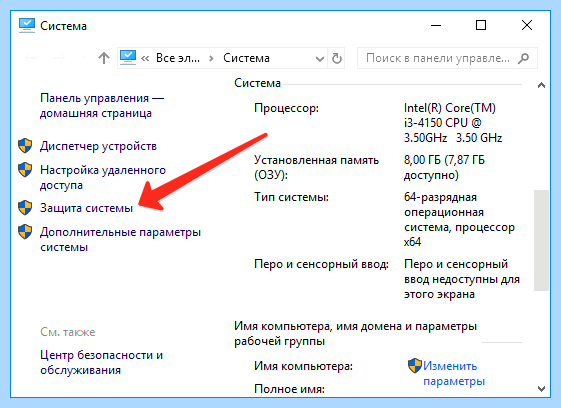Focus the Поиск в панели управления field
The width and height of the screenshot is (561, 408).
(x=447, y=58)
